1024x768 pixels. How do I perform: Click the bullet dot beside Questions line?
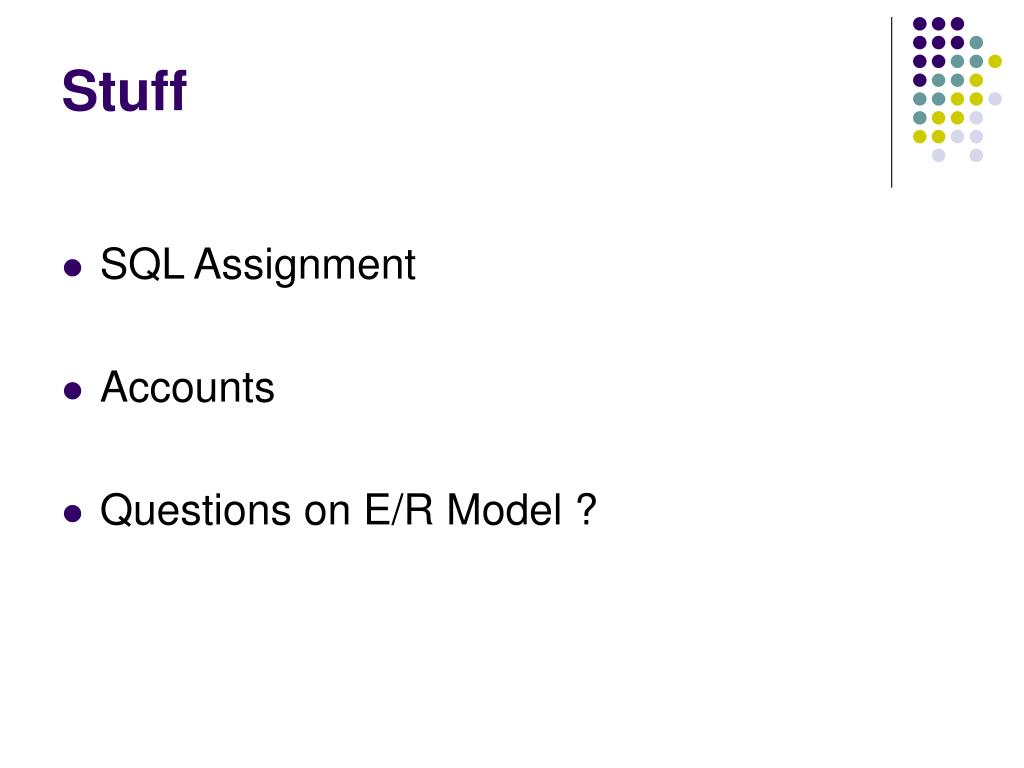point(72,513)
